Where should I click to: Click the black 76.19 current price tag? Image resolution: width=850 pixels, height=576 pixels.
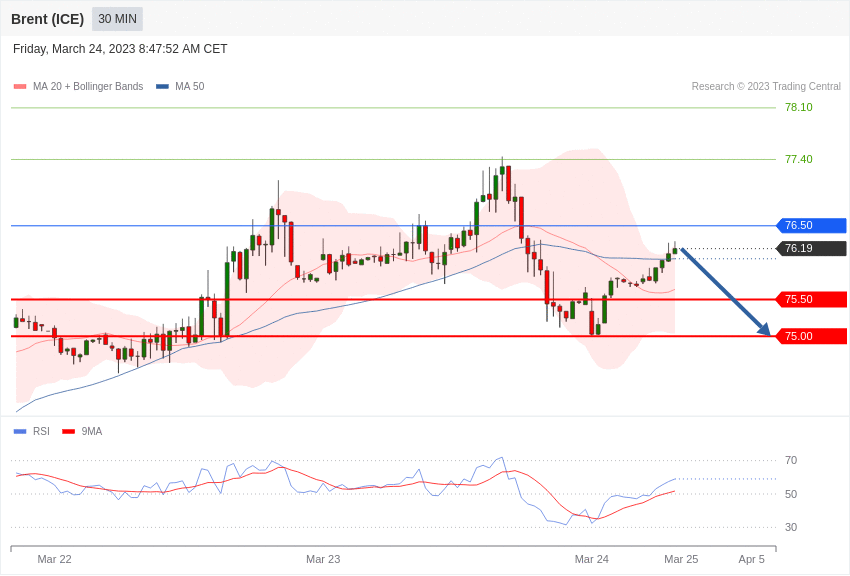coord(812,249)
